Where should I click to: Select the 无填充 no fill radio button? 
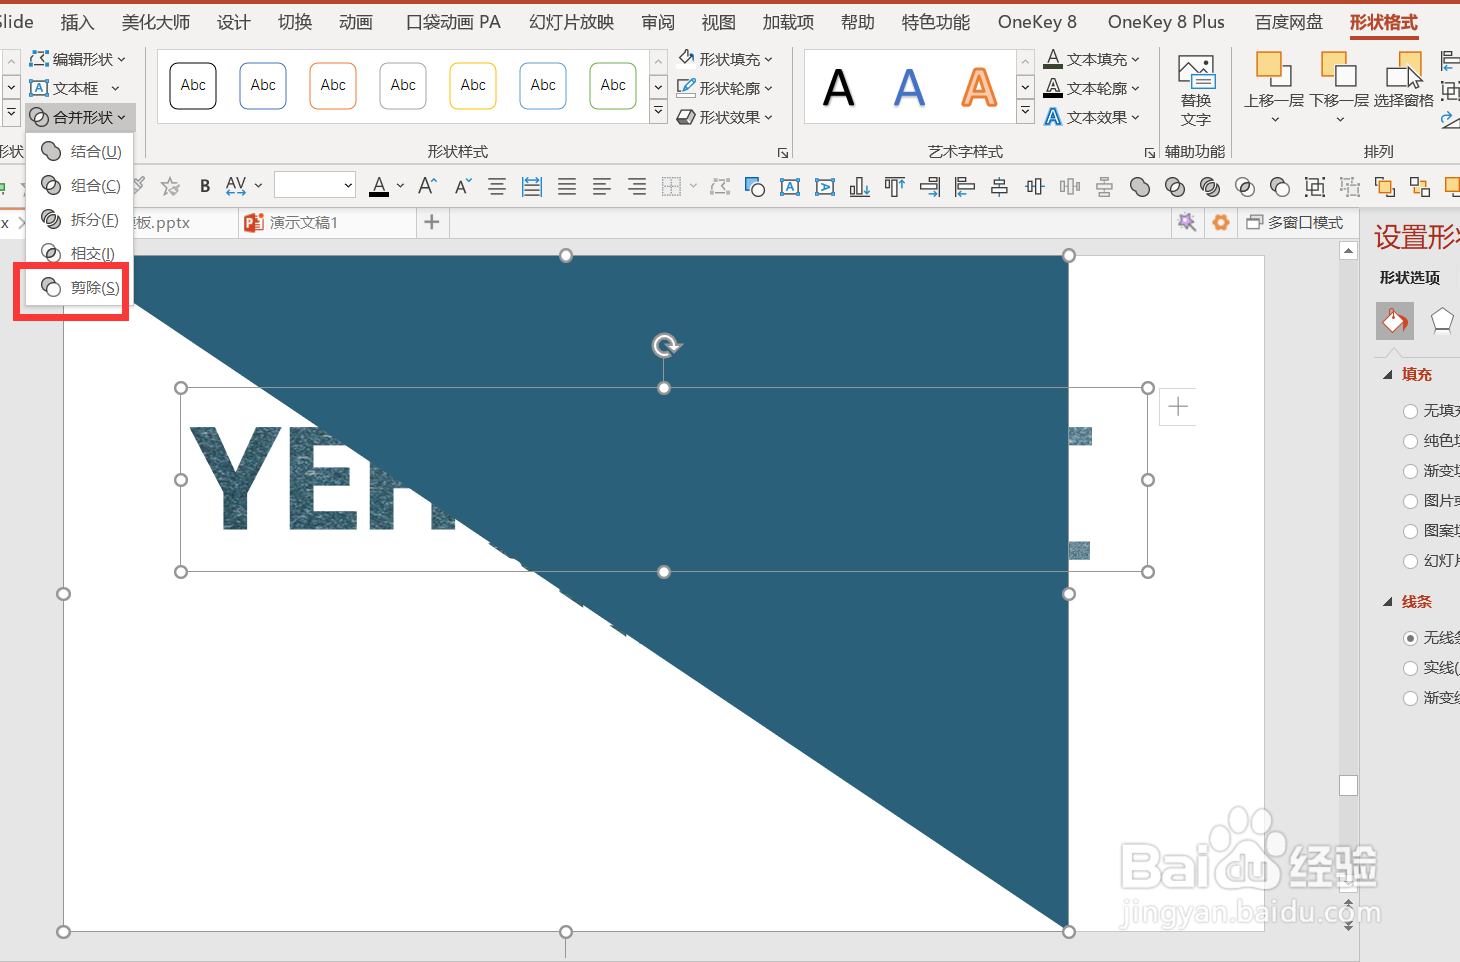[x=1411, y=411]
